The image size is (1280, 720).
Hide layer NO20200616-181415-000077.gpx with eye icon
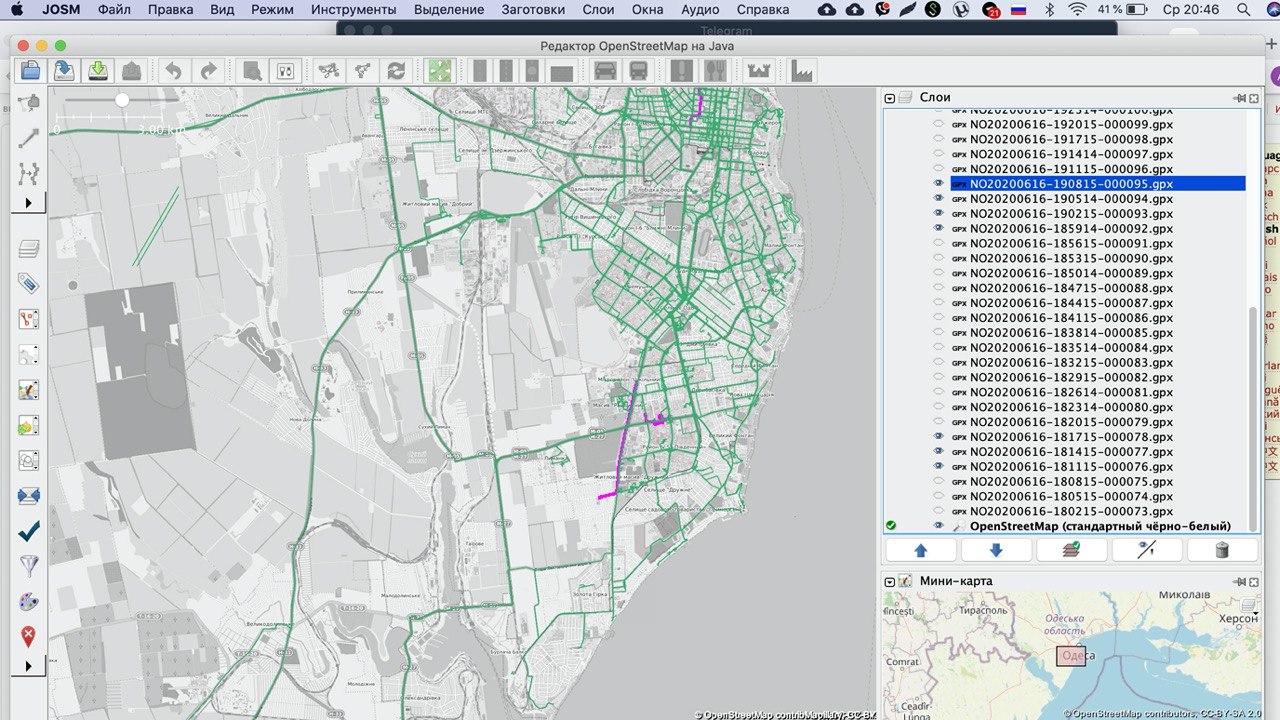938,452
